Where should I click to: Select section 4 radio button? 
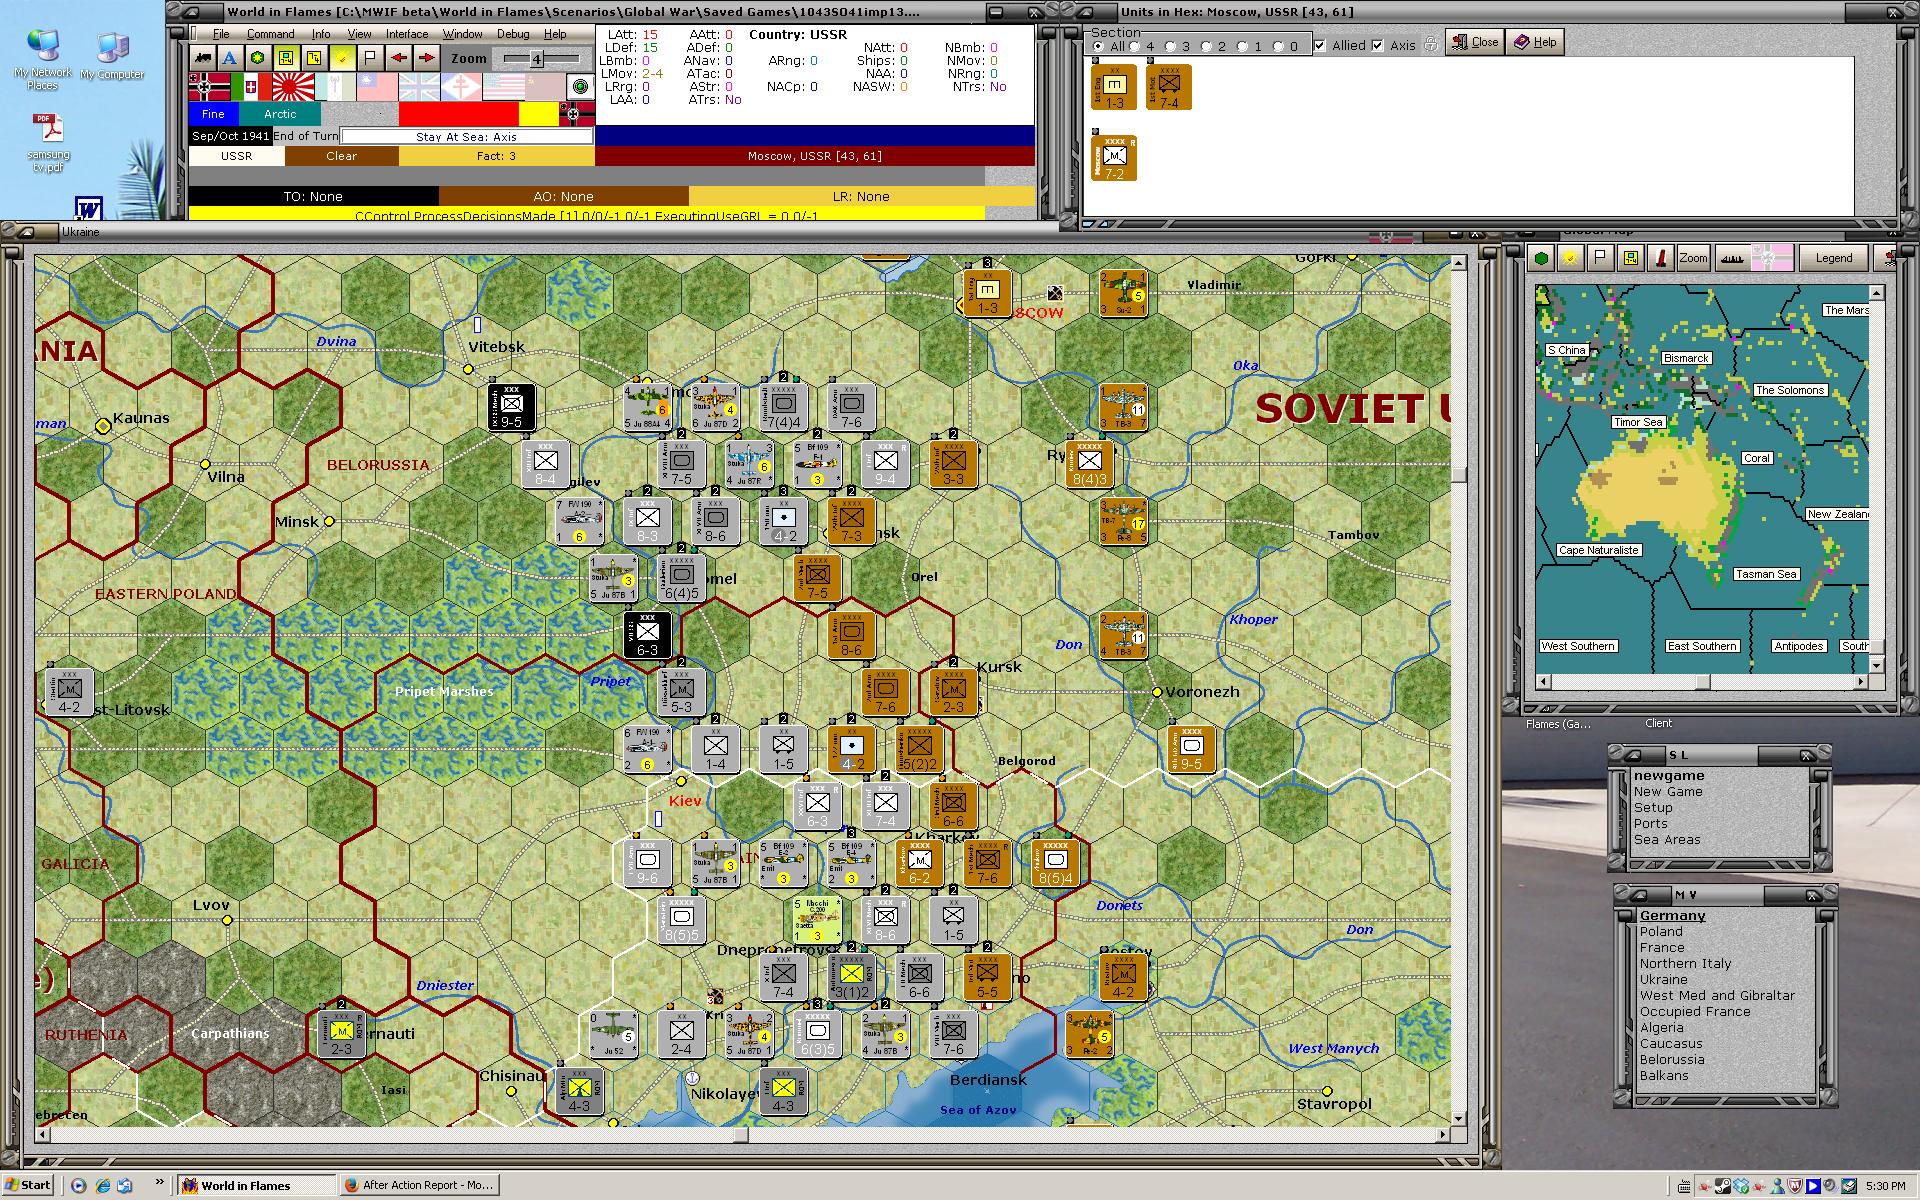[1135, 46]
